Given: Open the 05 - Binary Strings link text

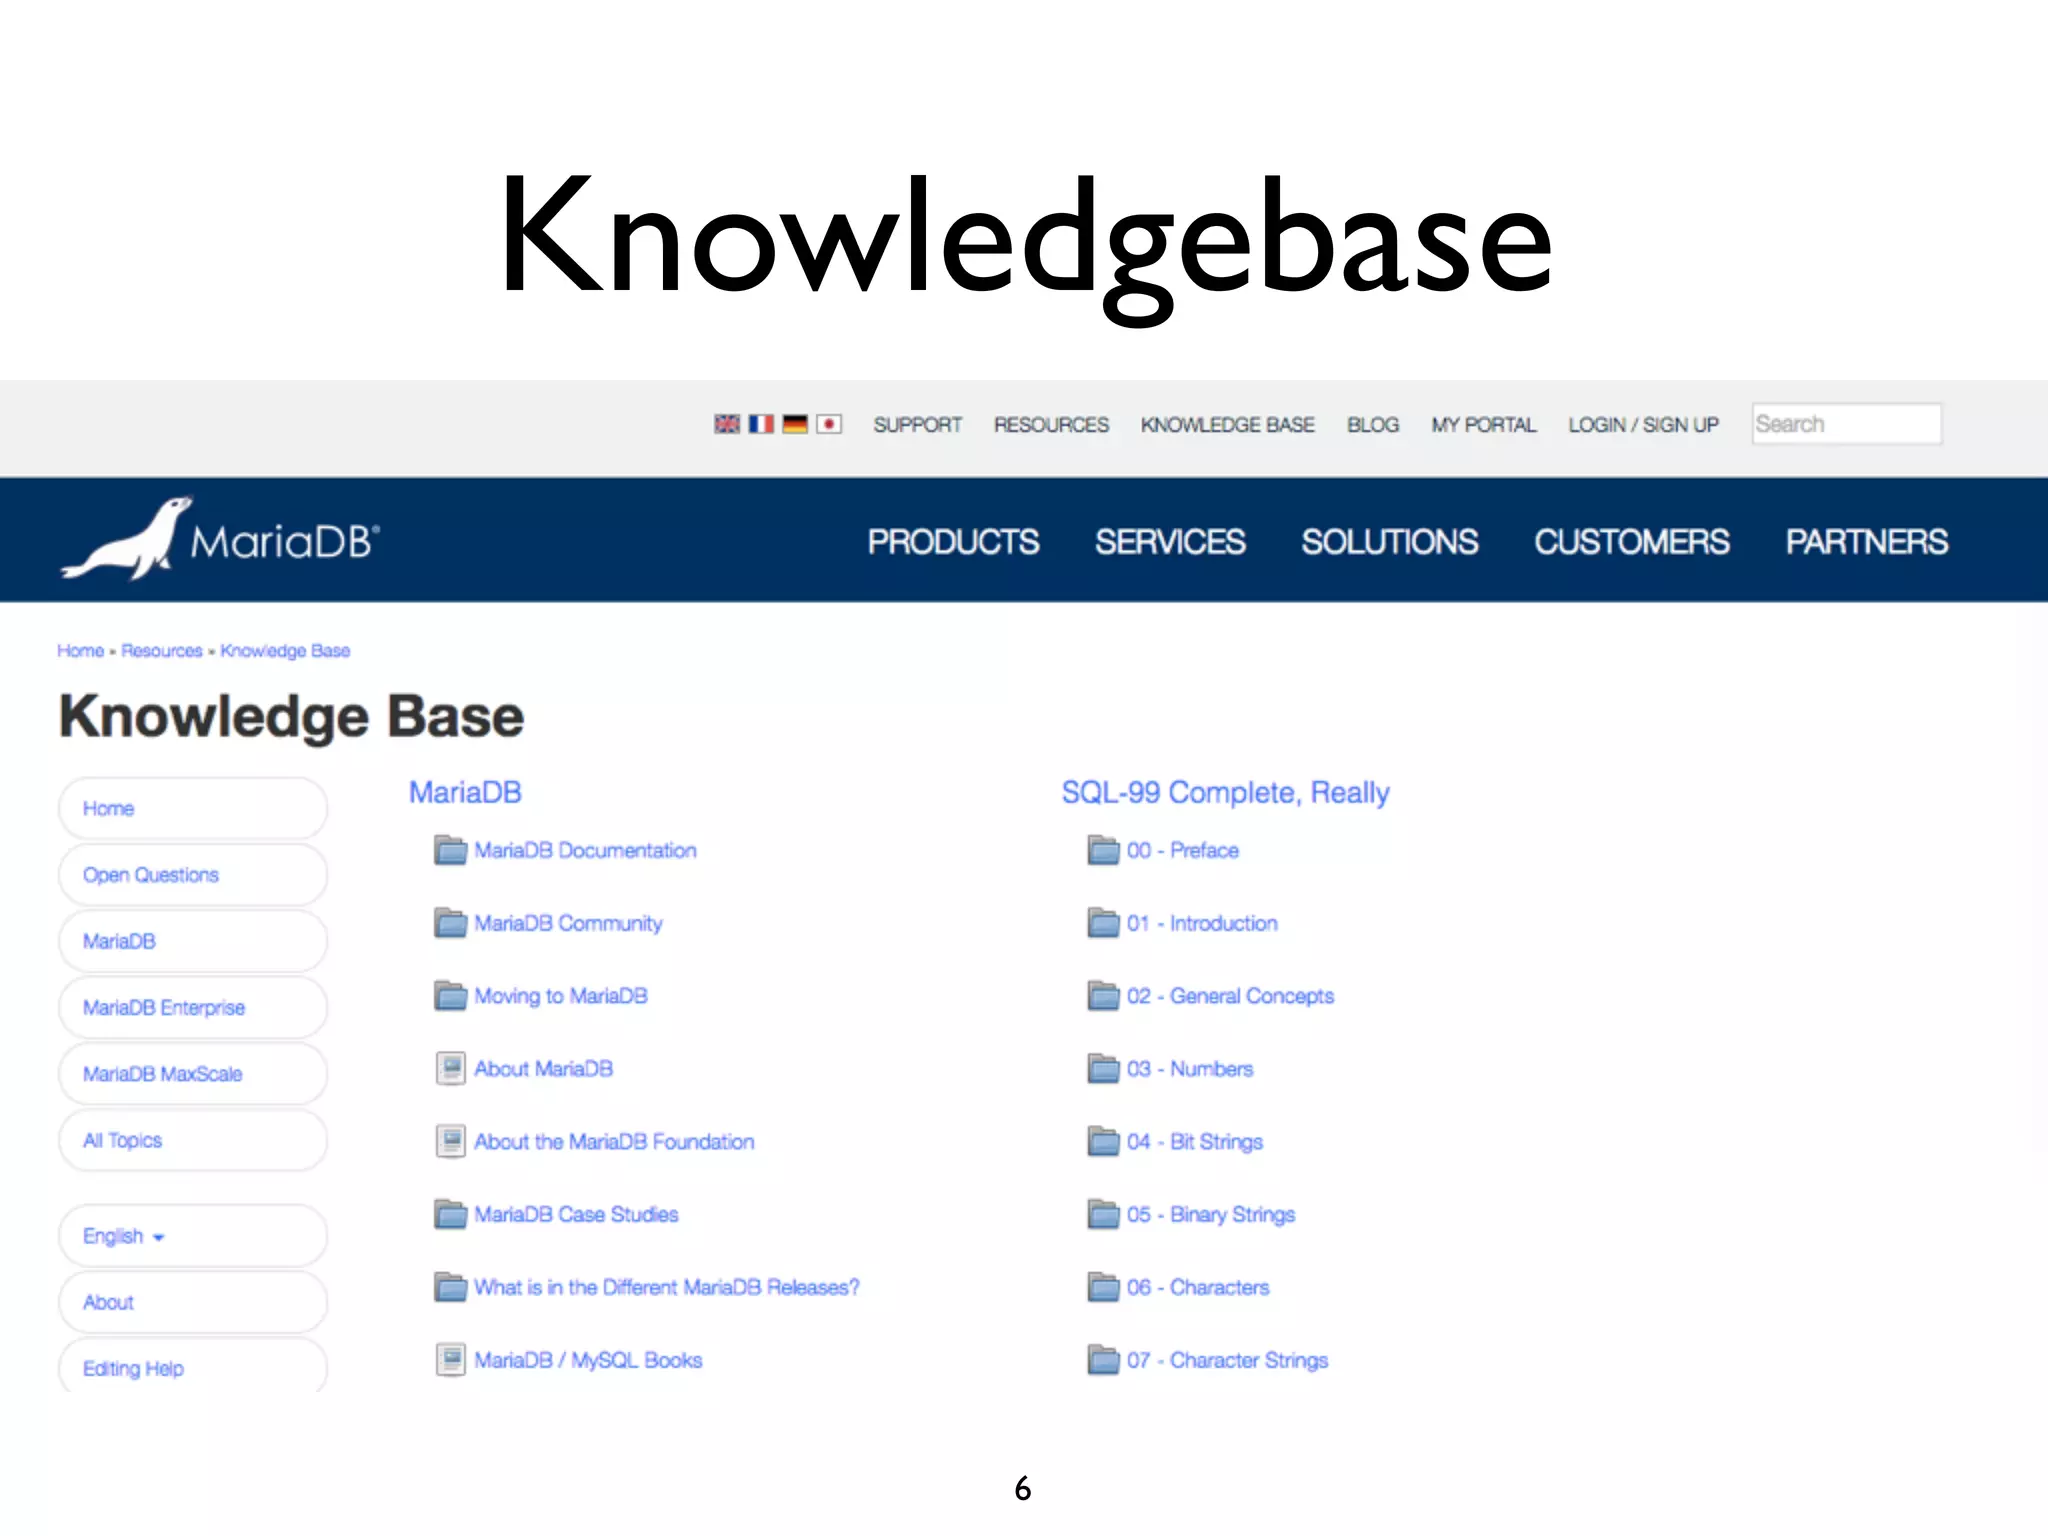Looking at the screenshot, I should pyautogui.click(x=1211, y=1214).
